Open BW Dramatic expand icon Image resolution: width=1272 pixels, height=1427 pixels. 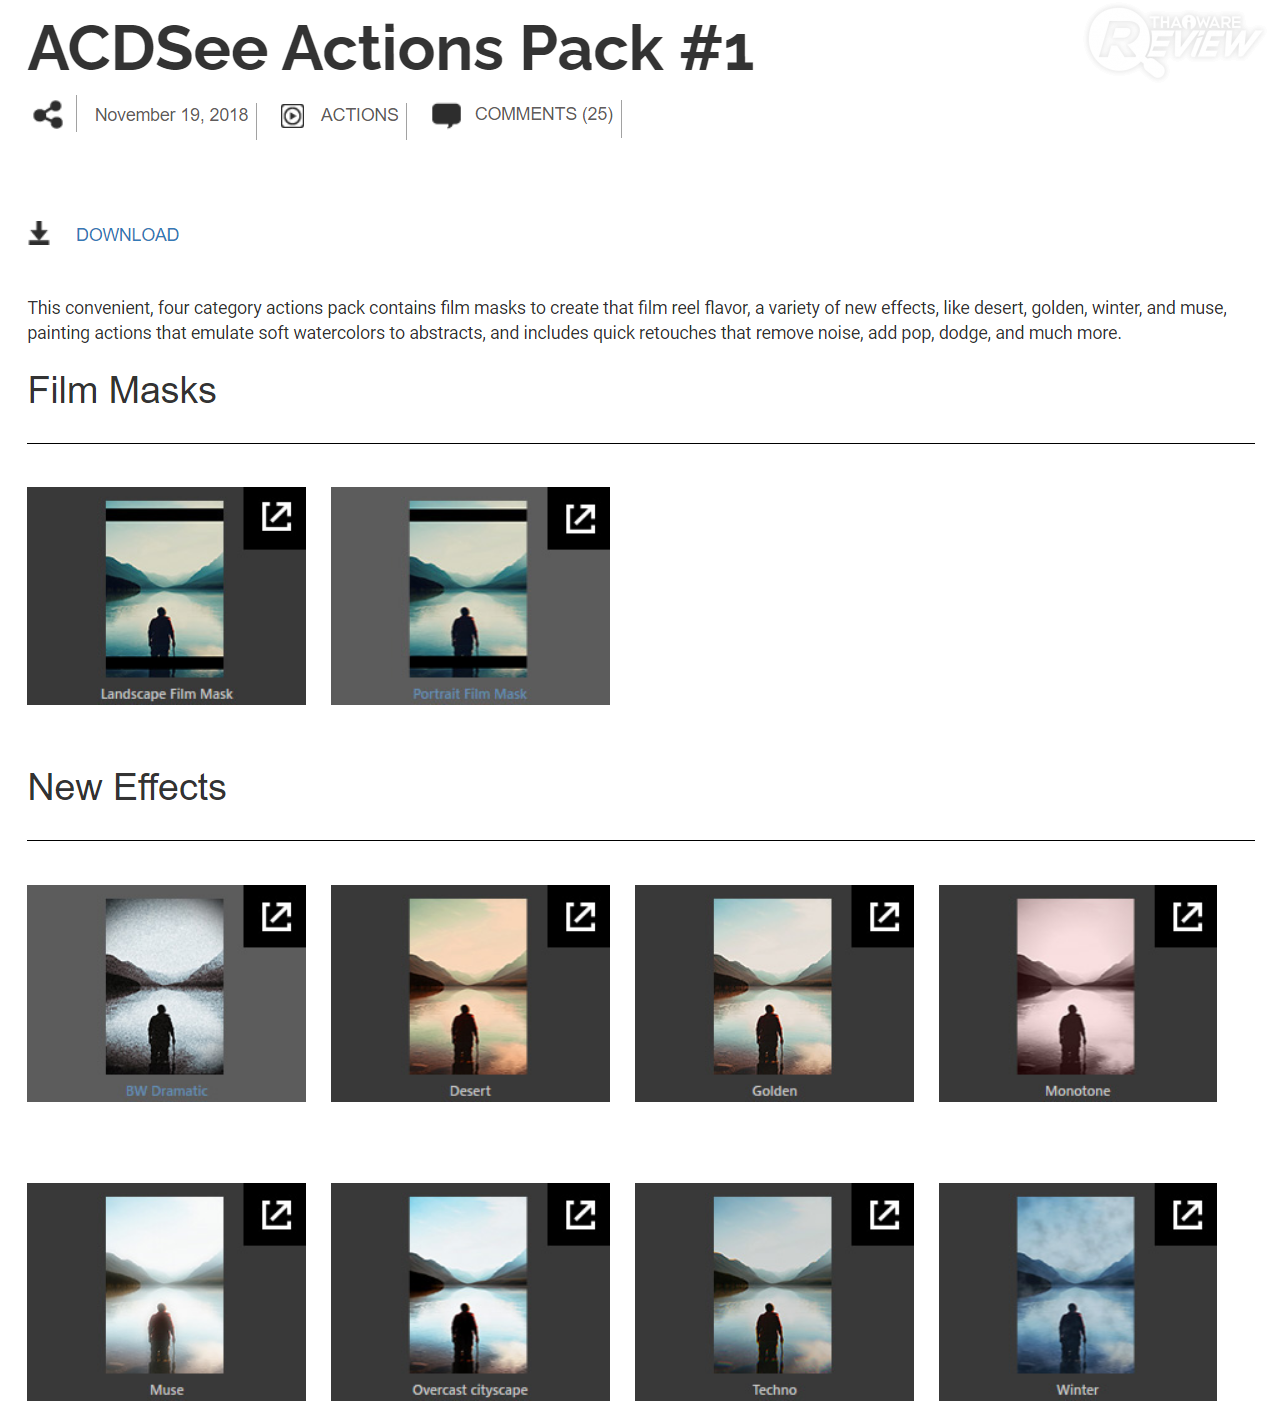click(275, 916)
